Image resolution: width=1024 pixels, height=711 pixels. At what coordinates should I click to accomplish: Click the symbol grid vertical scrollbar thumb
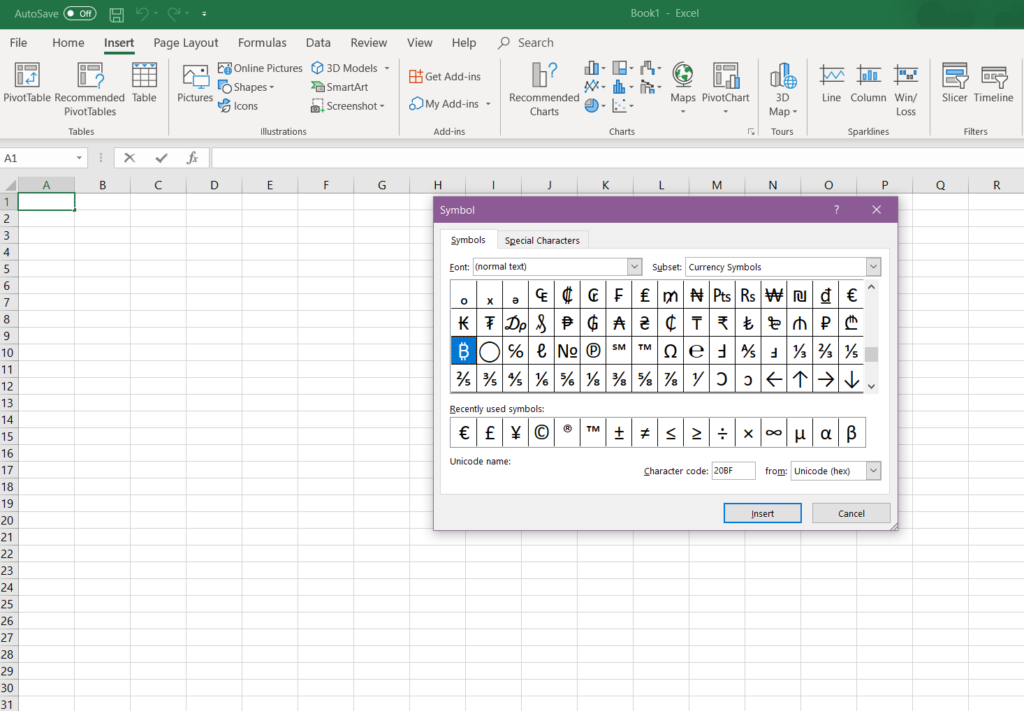coord(871,354)
